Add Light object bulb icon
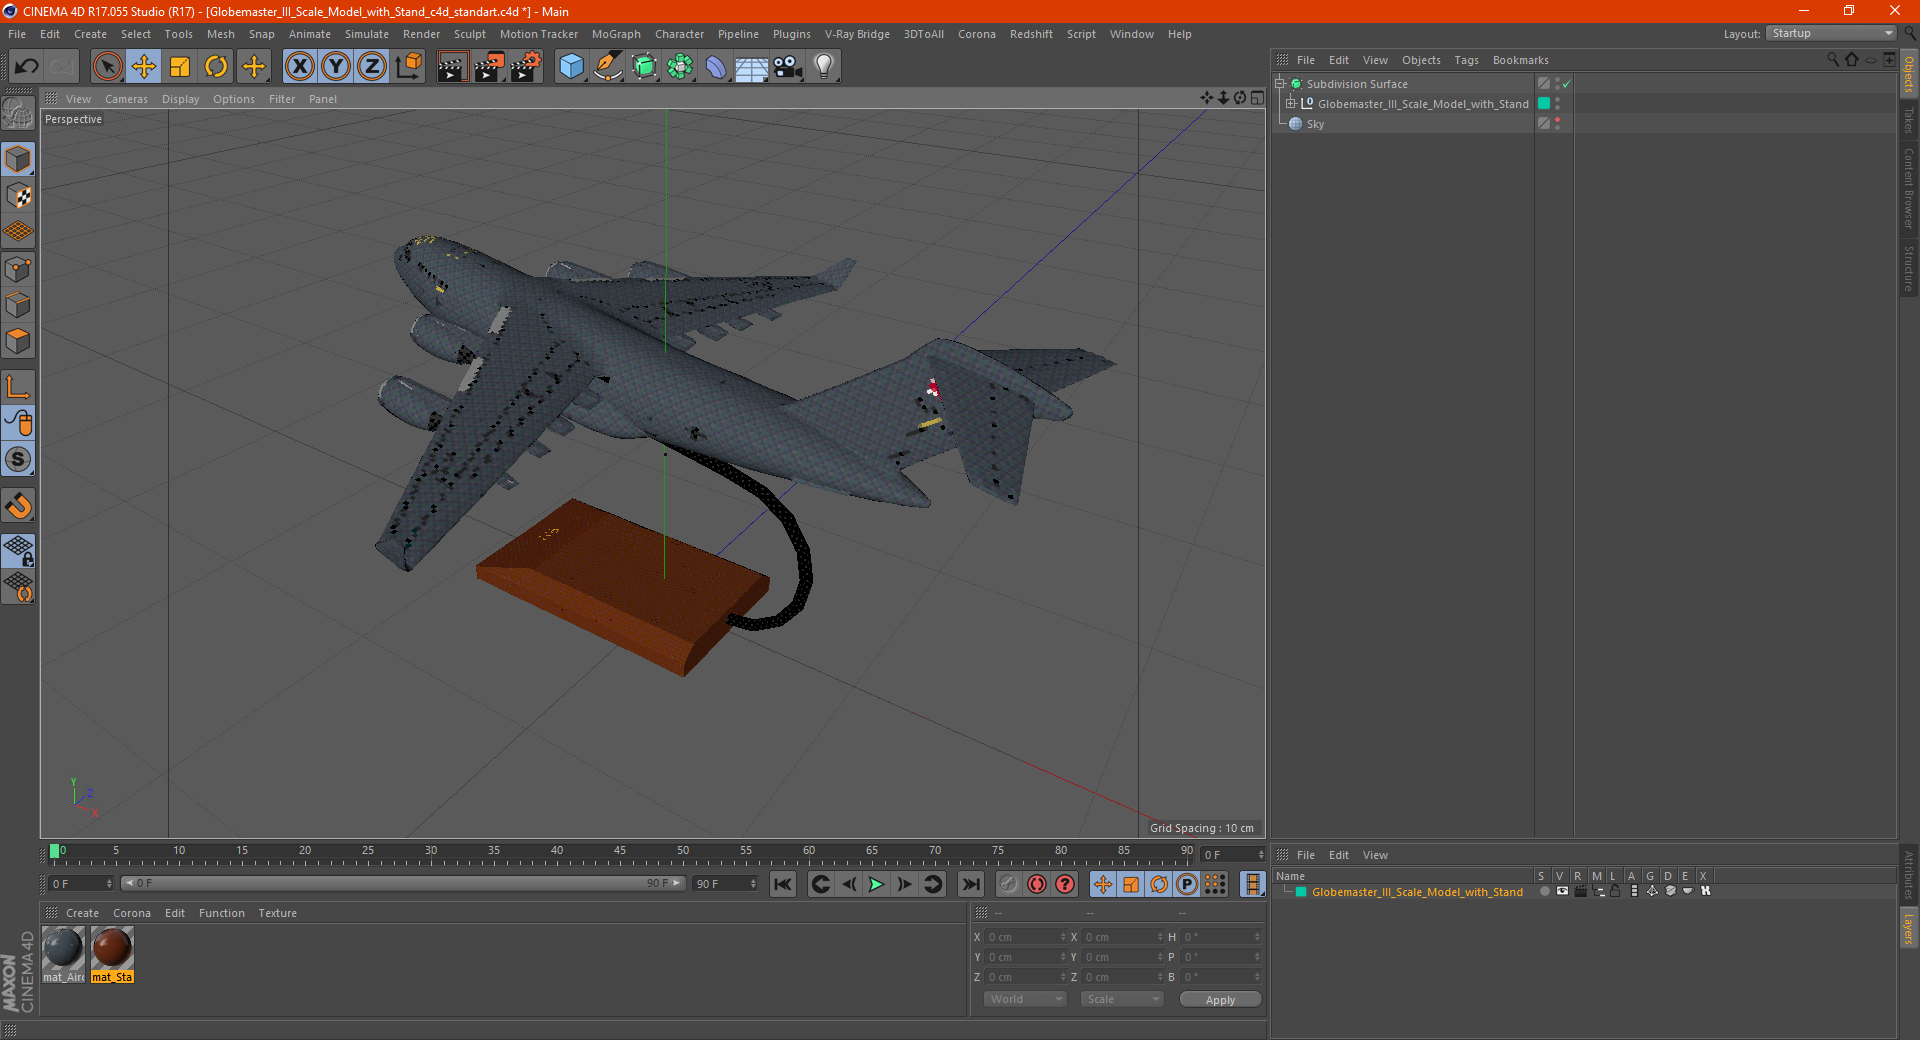Image resolution: width=1920 pixels, height=1040 pixels. (824, 67)
